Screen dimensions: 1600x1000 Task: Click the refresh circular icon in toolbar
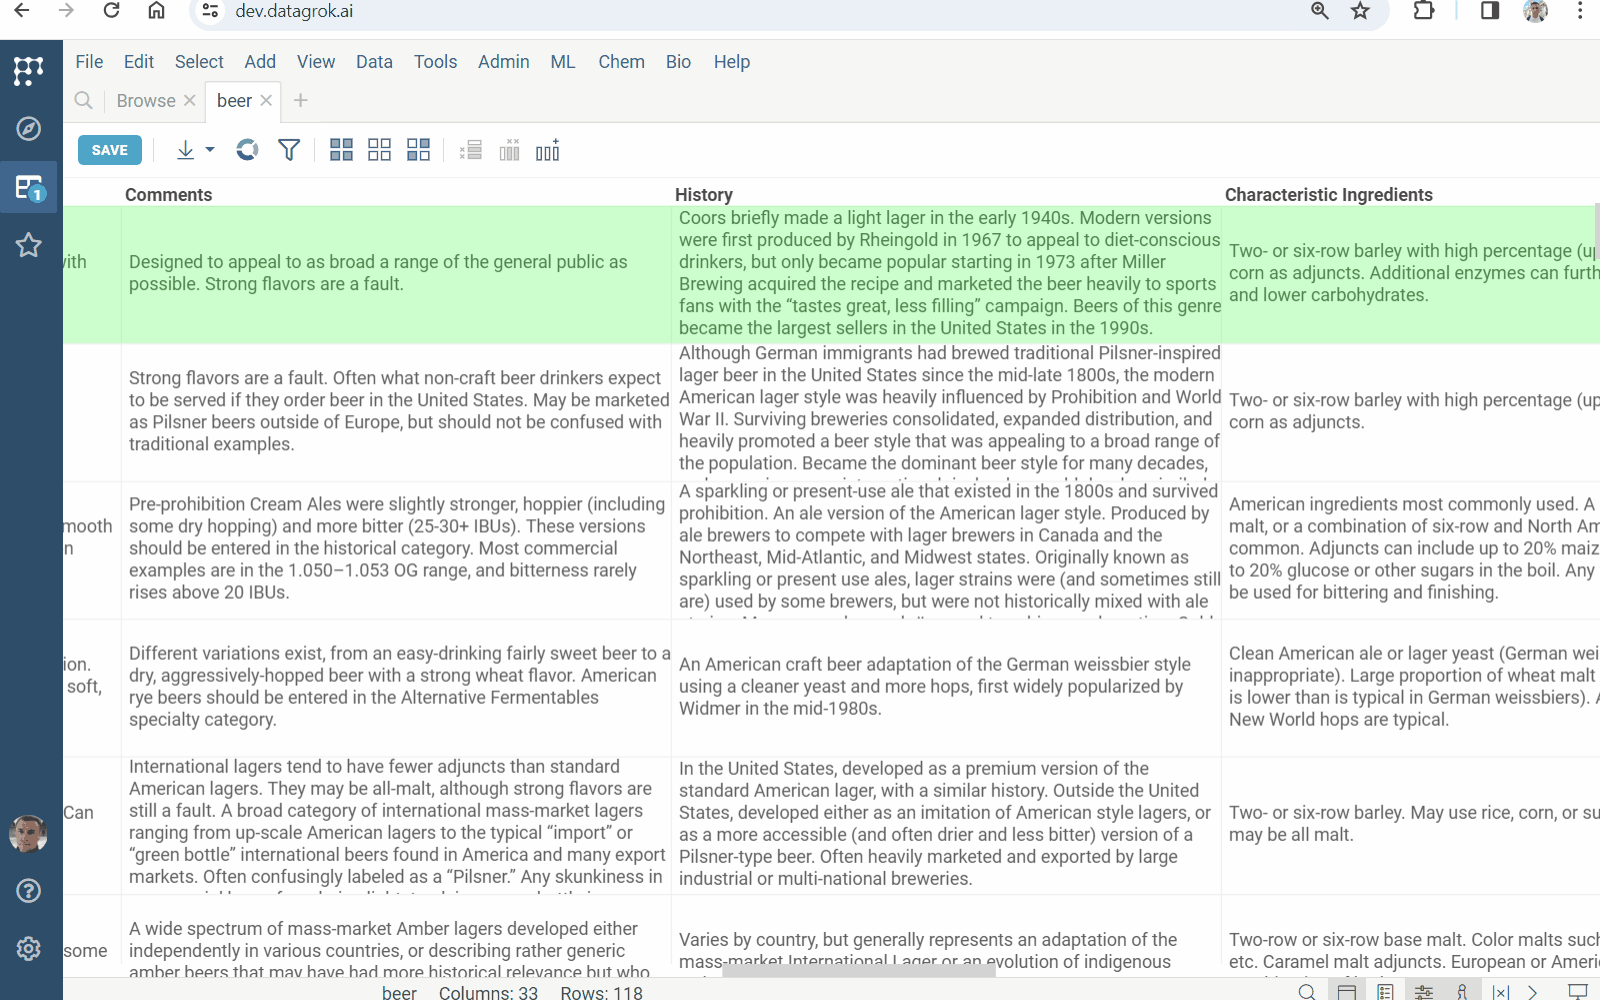247,150
